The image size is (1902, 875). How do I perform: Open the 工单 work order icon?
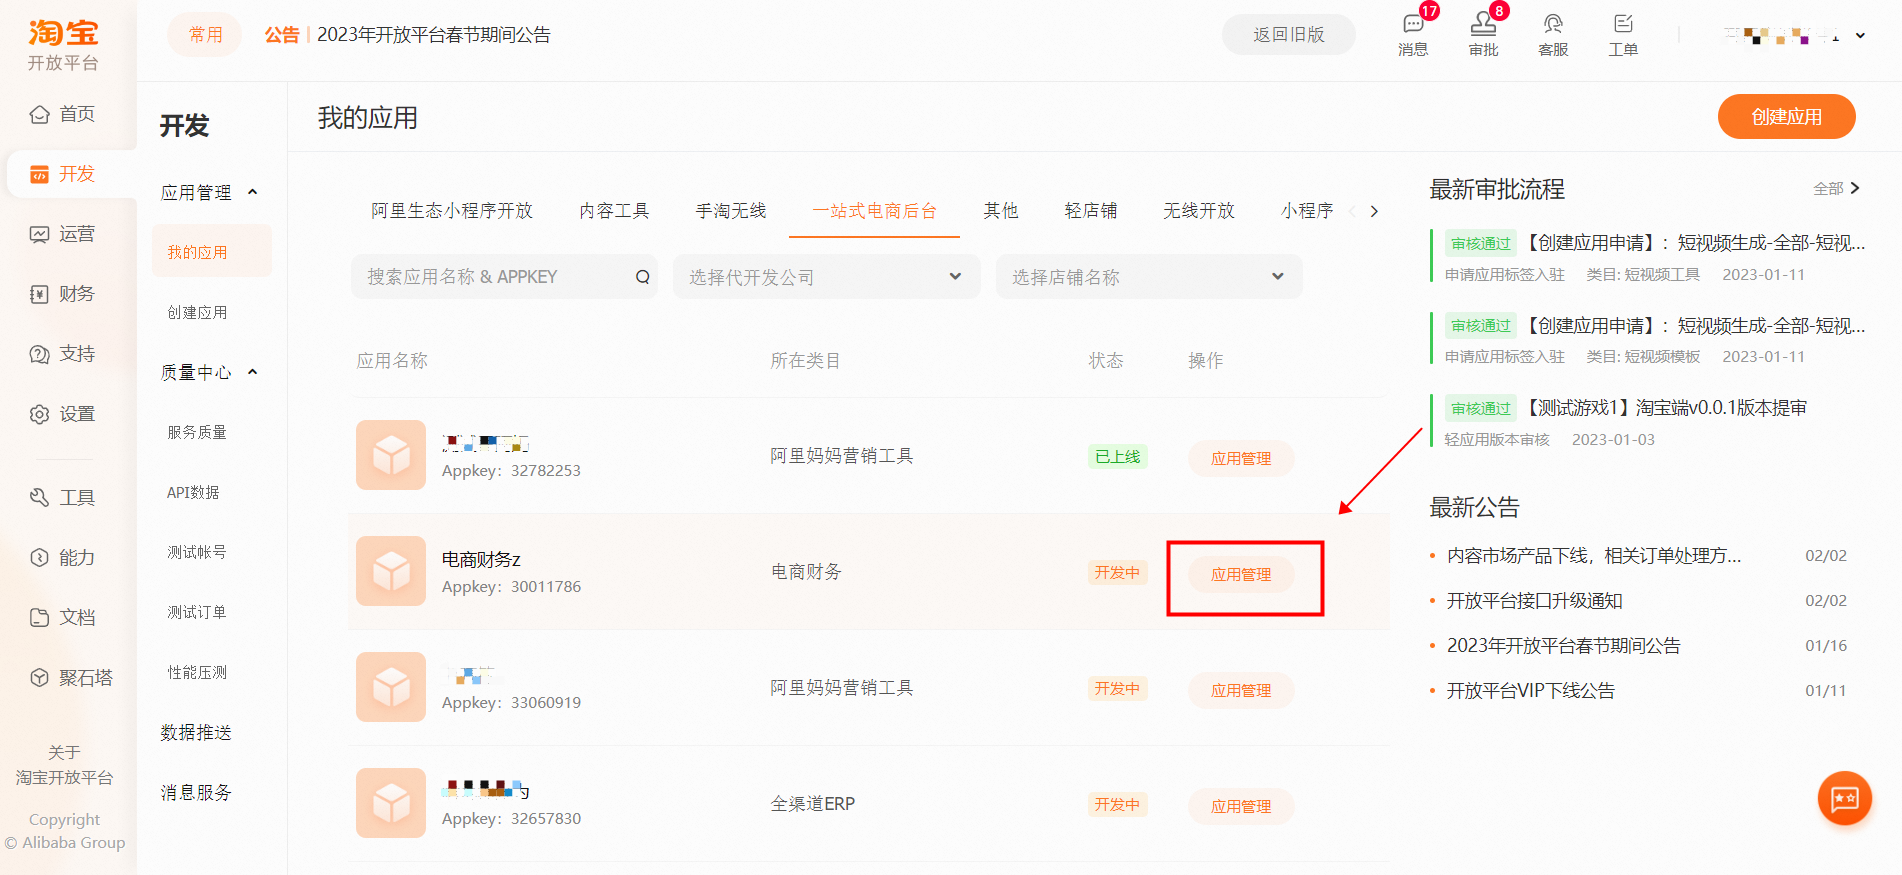pos(1623,34)
